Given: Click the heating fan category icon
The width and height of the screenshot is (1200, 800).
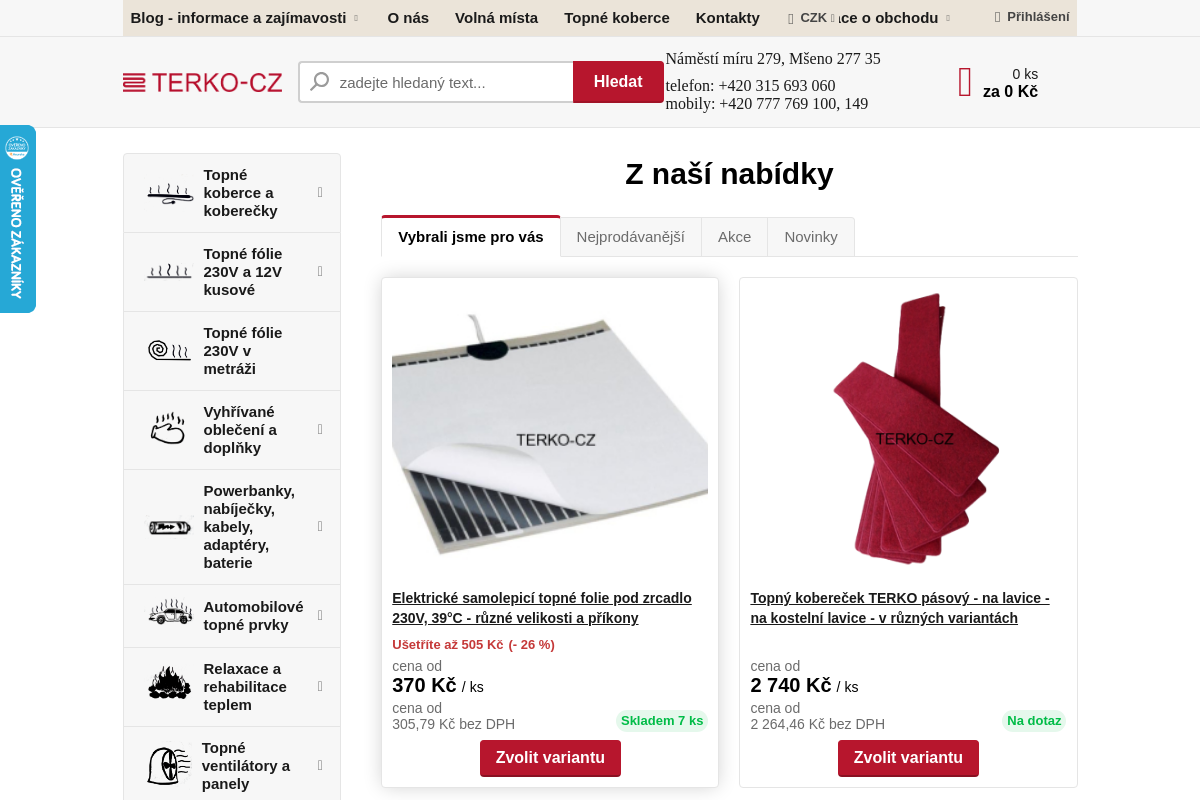Looking at the screenshot, I should click(x=167, y=765).
